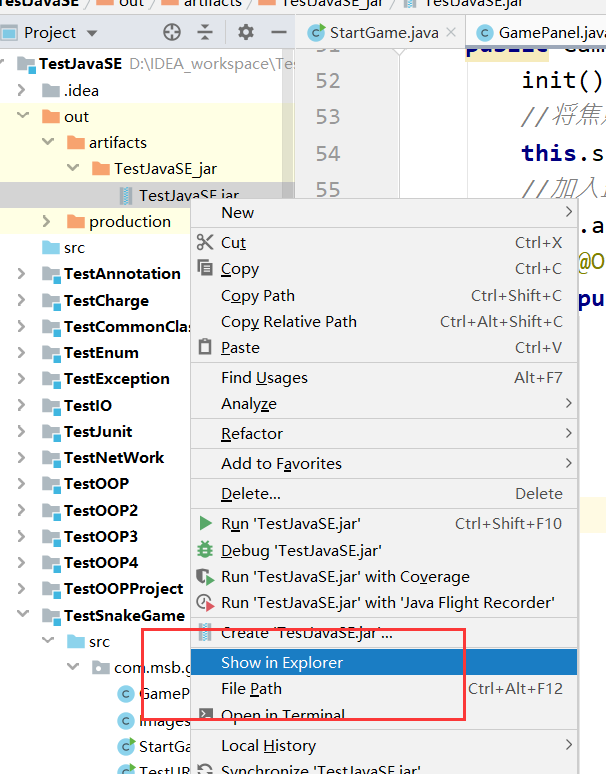Click the green Run 'TestJavaSE.jar' icon
This screenshot has height=774, width=606.
tap(205, 523)
